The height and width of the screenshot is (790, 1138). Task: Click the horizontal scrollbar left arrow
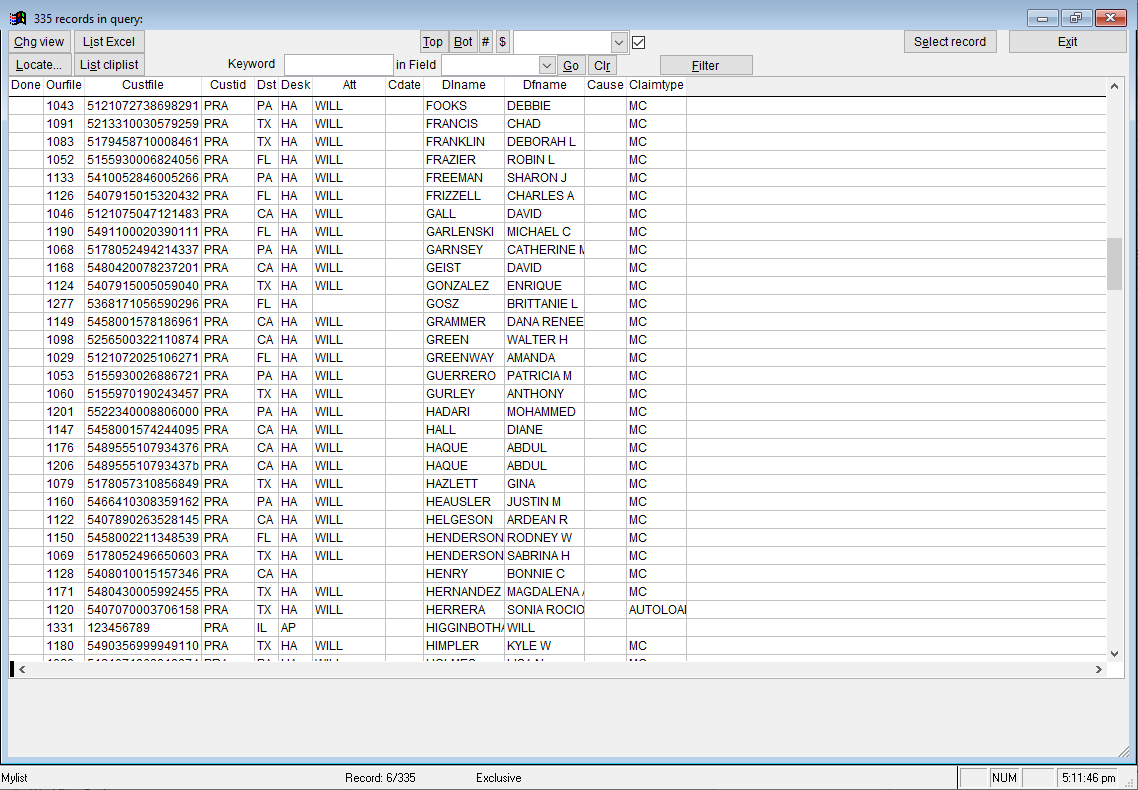[22, 670]
